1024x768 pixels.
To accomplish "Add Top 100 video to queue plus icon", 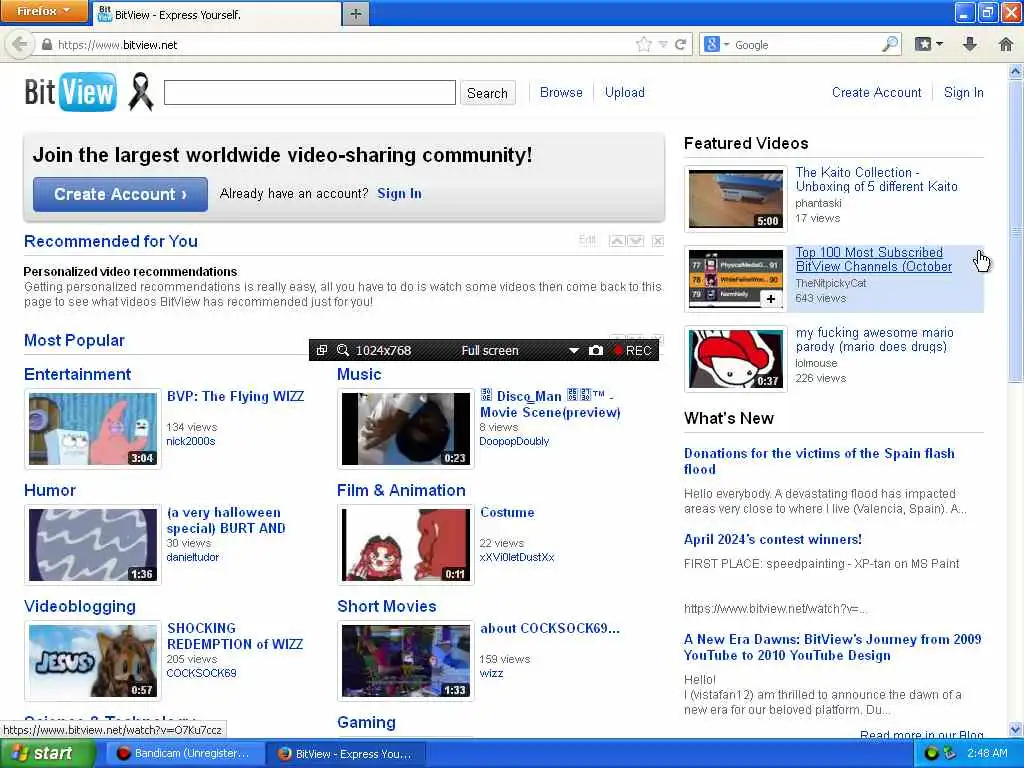I will 771,298.
